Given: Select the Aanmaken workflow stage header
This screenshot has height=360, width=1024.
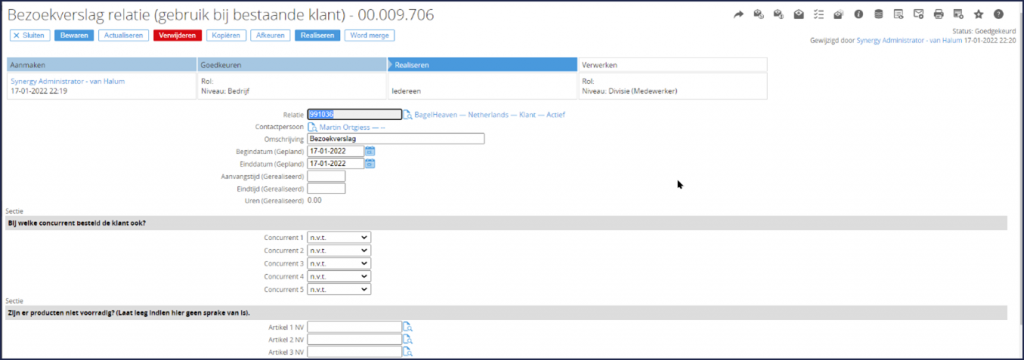Looking at the screenshot, I should (102, 65).
